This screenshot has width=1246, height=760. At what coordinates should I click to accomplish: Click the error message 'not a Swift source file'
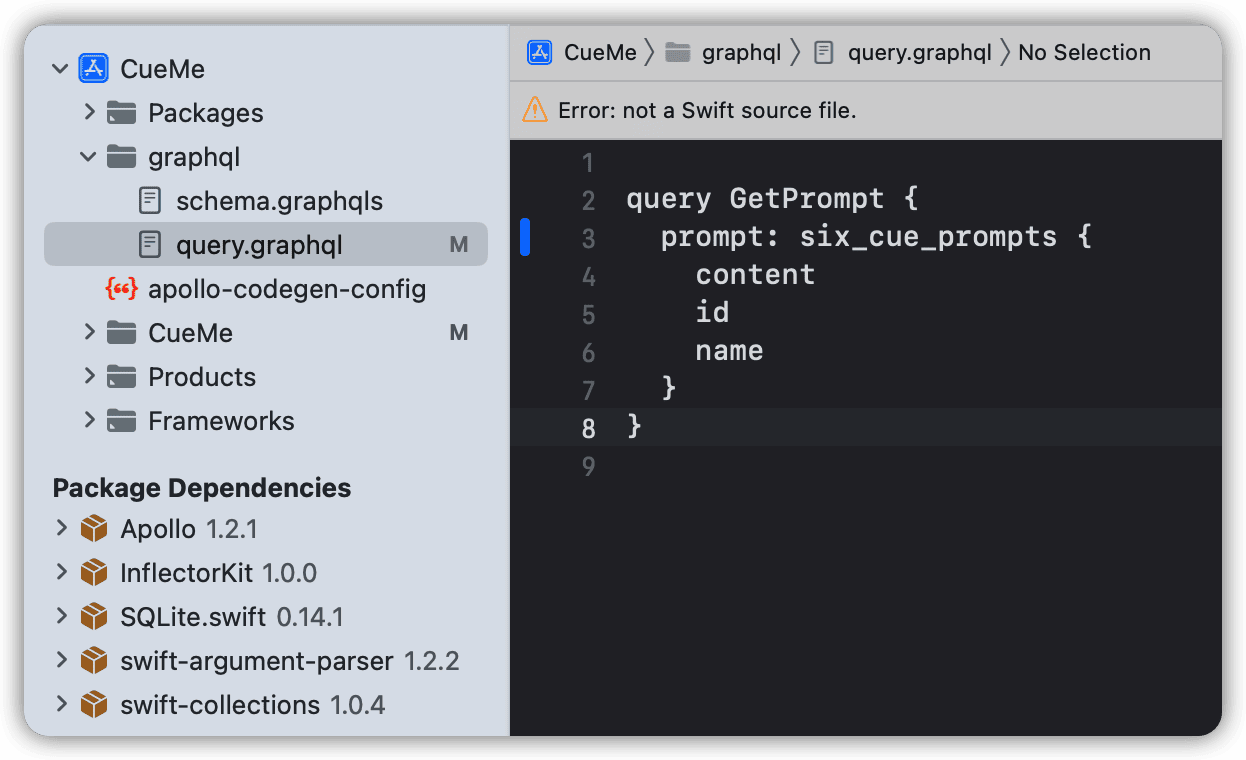coord(707,110)
